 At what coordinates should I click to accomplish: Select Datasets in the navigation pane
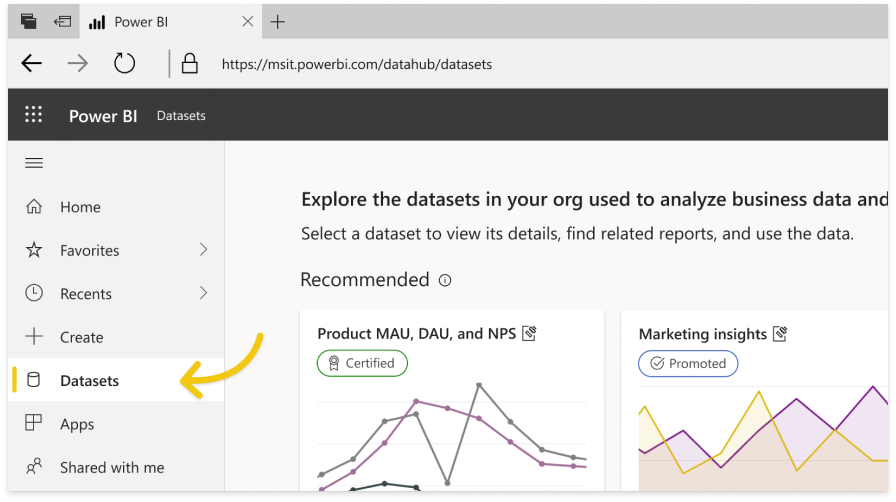(89, 381)
